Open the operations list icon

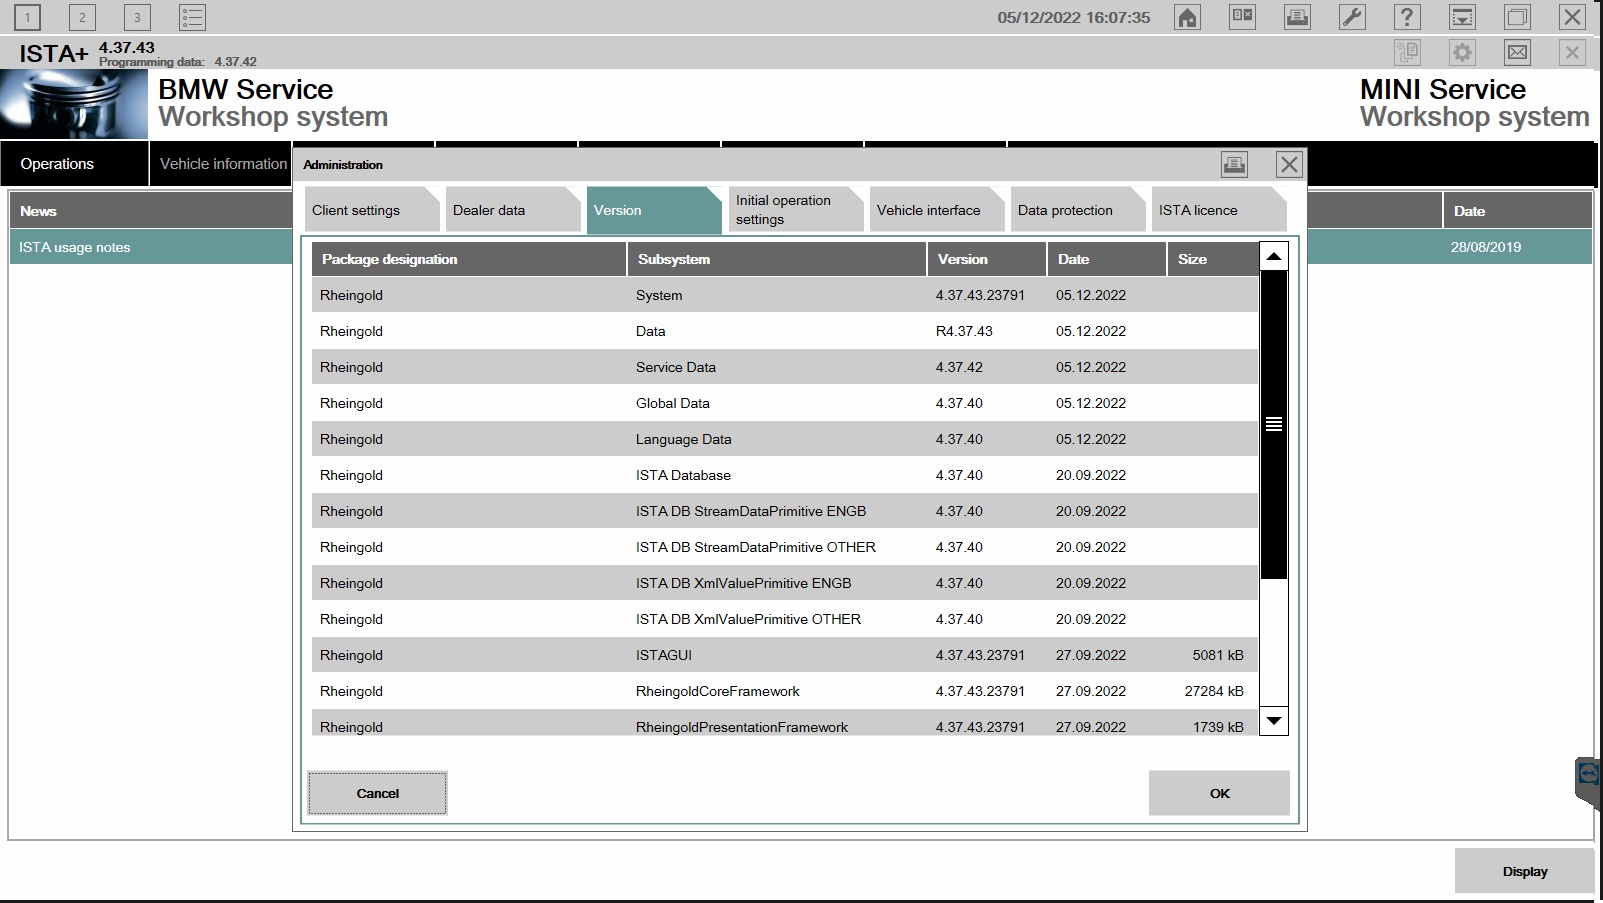(x=192, y=17)
